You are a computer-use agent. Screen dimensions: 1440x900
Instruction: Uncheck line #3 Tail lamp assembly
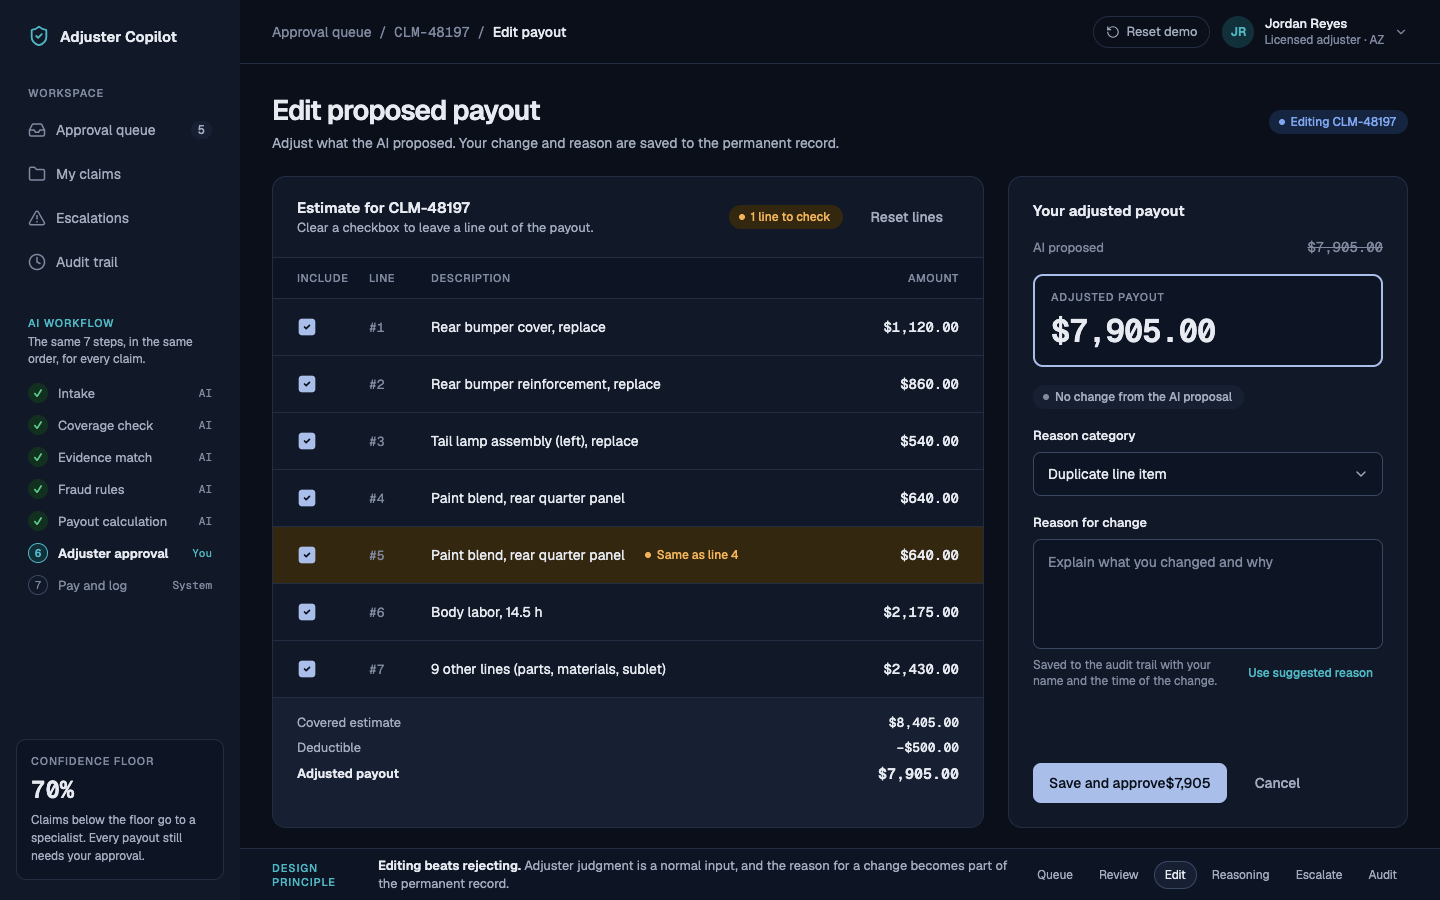(307, 441)
